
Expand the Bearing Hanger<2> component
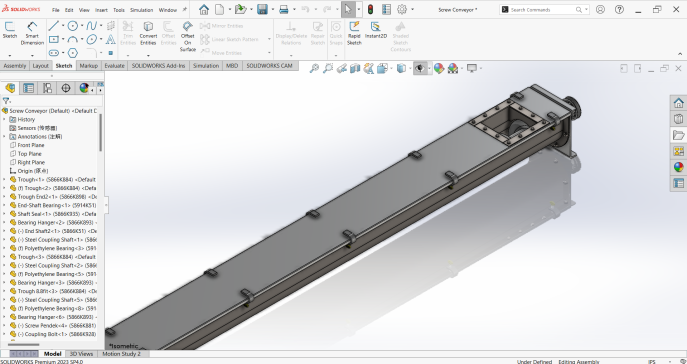[4, 223]
